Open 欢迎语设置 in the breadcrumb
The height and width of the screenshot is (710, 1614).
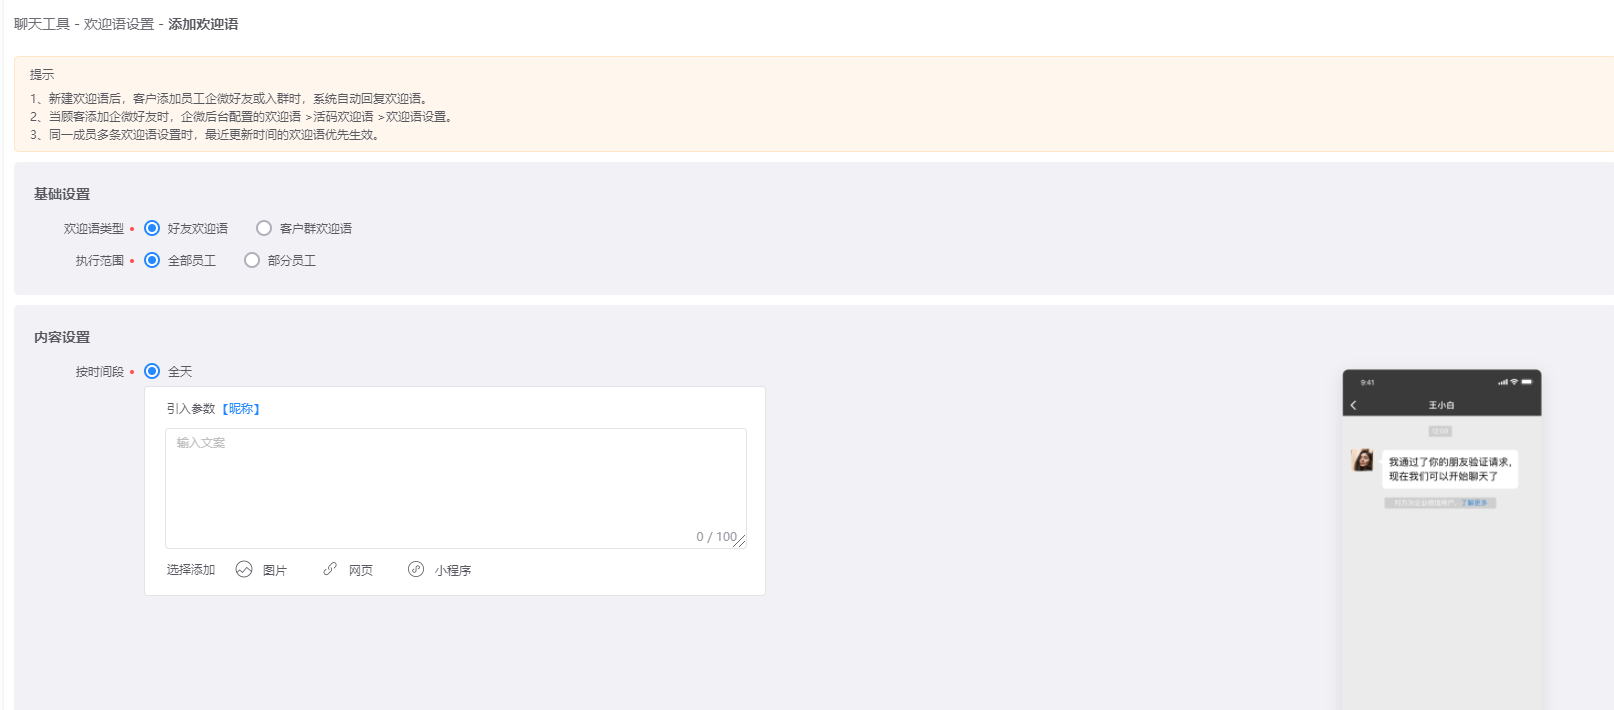coord(119,24)
